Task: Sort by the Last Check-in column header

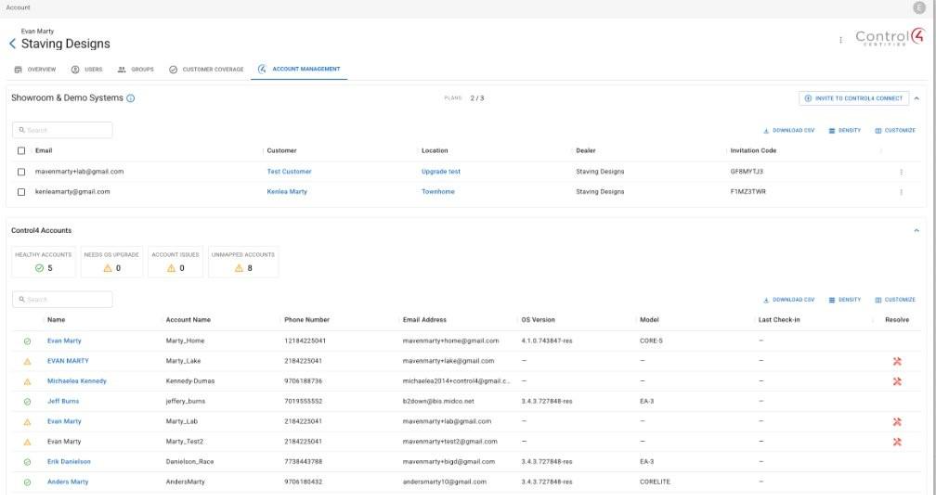Action: coord(779,320)
